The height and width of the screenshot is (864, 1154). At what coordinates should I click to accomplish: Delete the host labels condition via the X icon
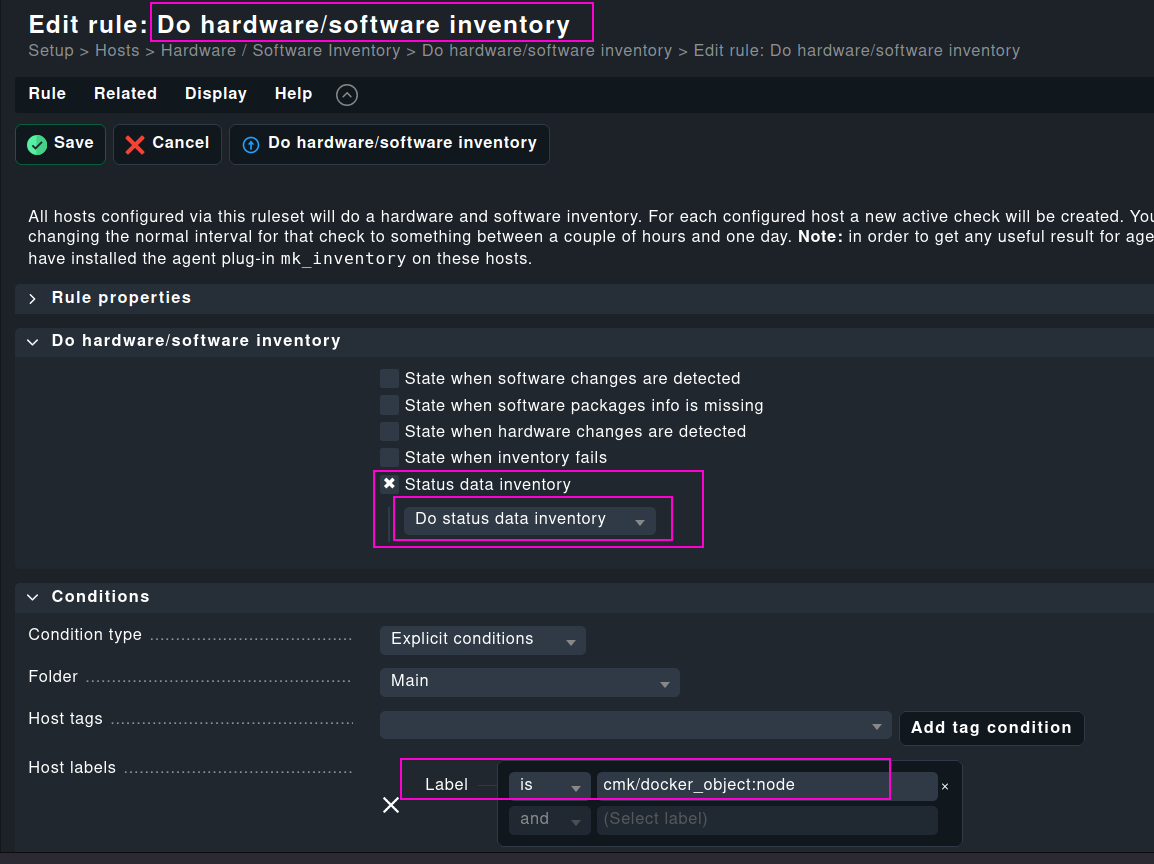coord(390,804)
